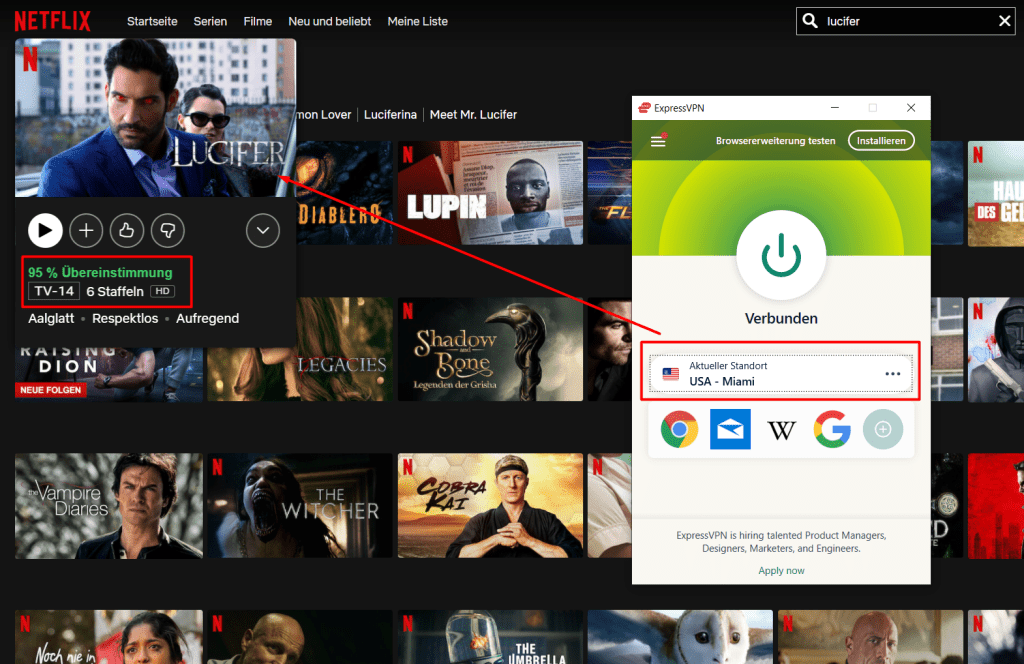The width and height of the screenshot is (1024, 664).
Task: Expand Lucifer details with chevron button
Action: [x=263, y=230]
